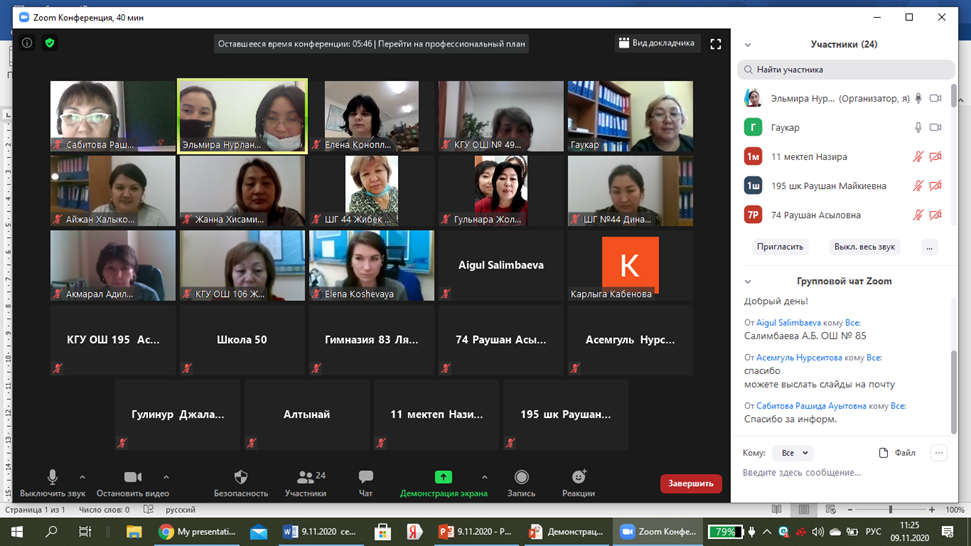This screenshot has width=971, height=546.
Task: Switch to Chrome My presentation window
Action: (197, 532)
